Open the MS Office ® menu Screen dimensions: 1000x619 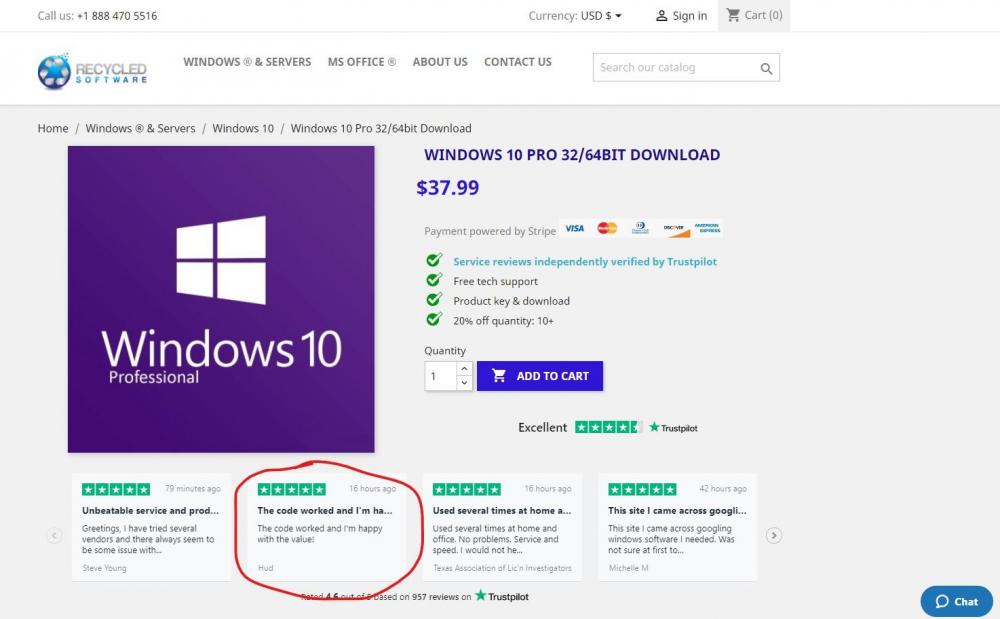[362, 62]
